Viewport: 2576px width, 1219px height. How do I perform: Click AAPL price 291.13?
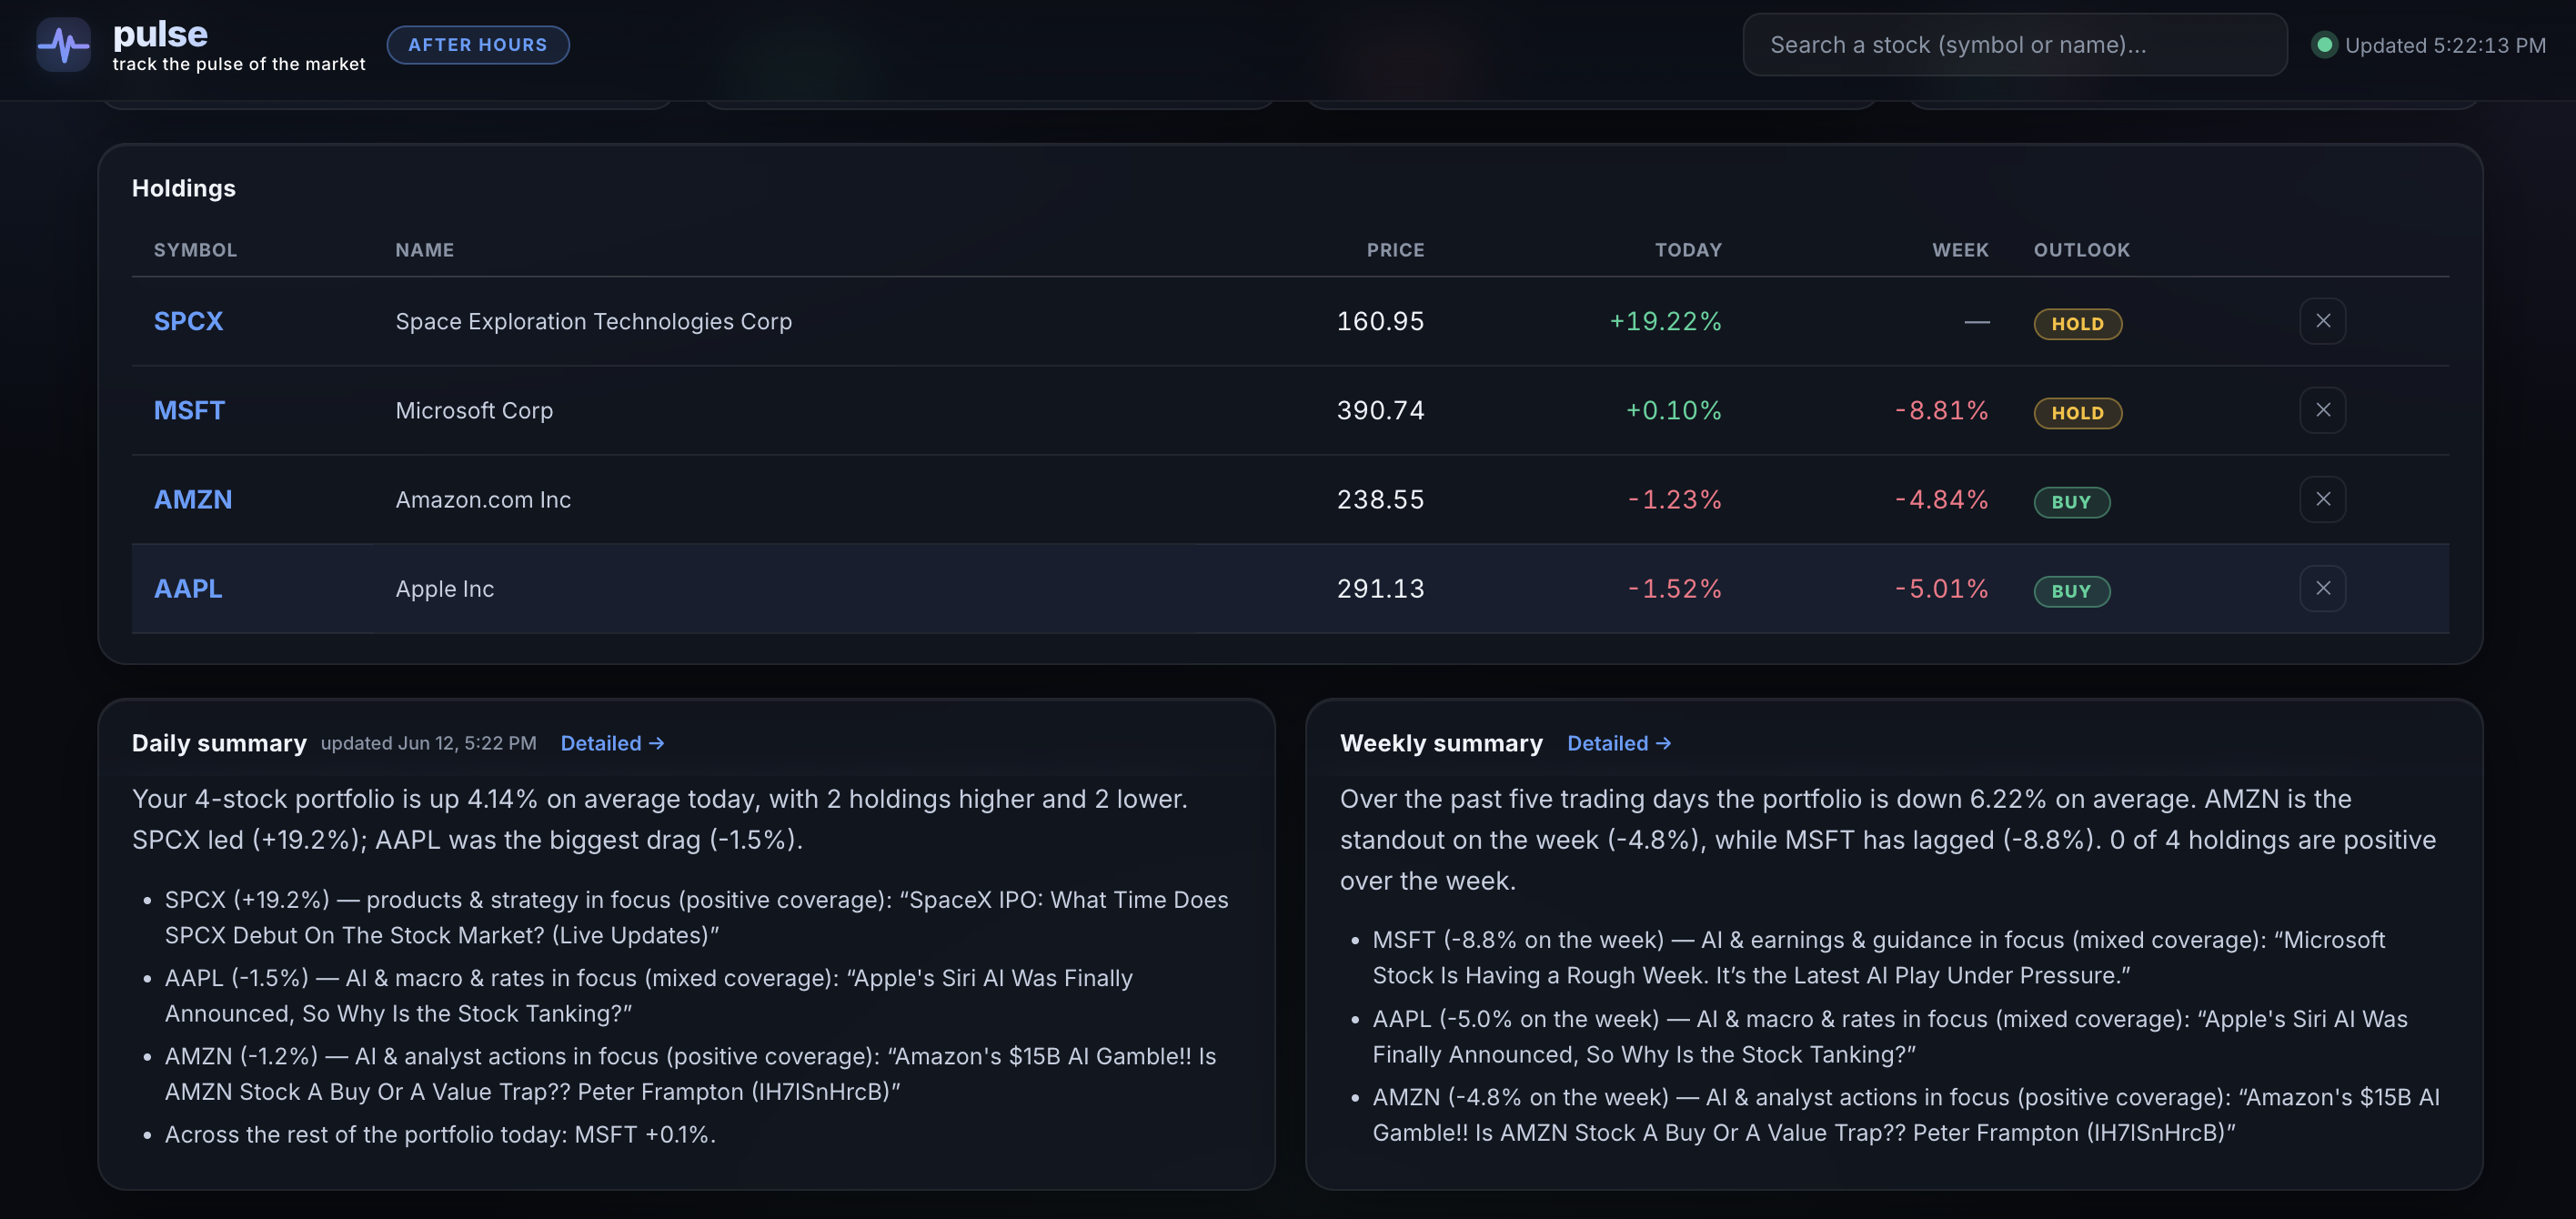pos(1380,588)
